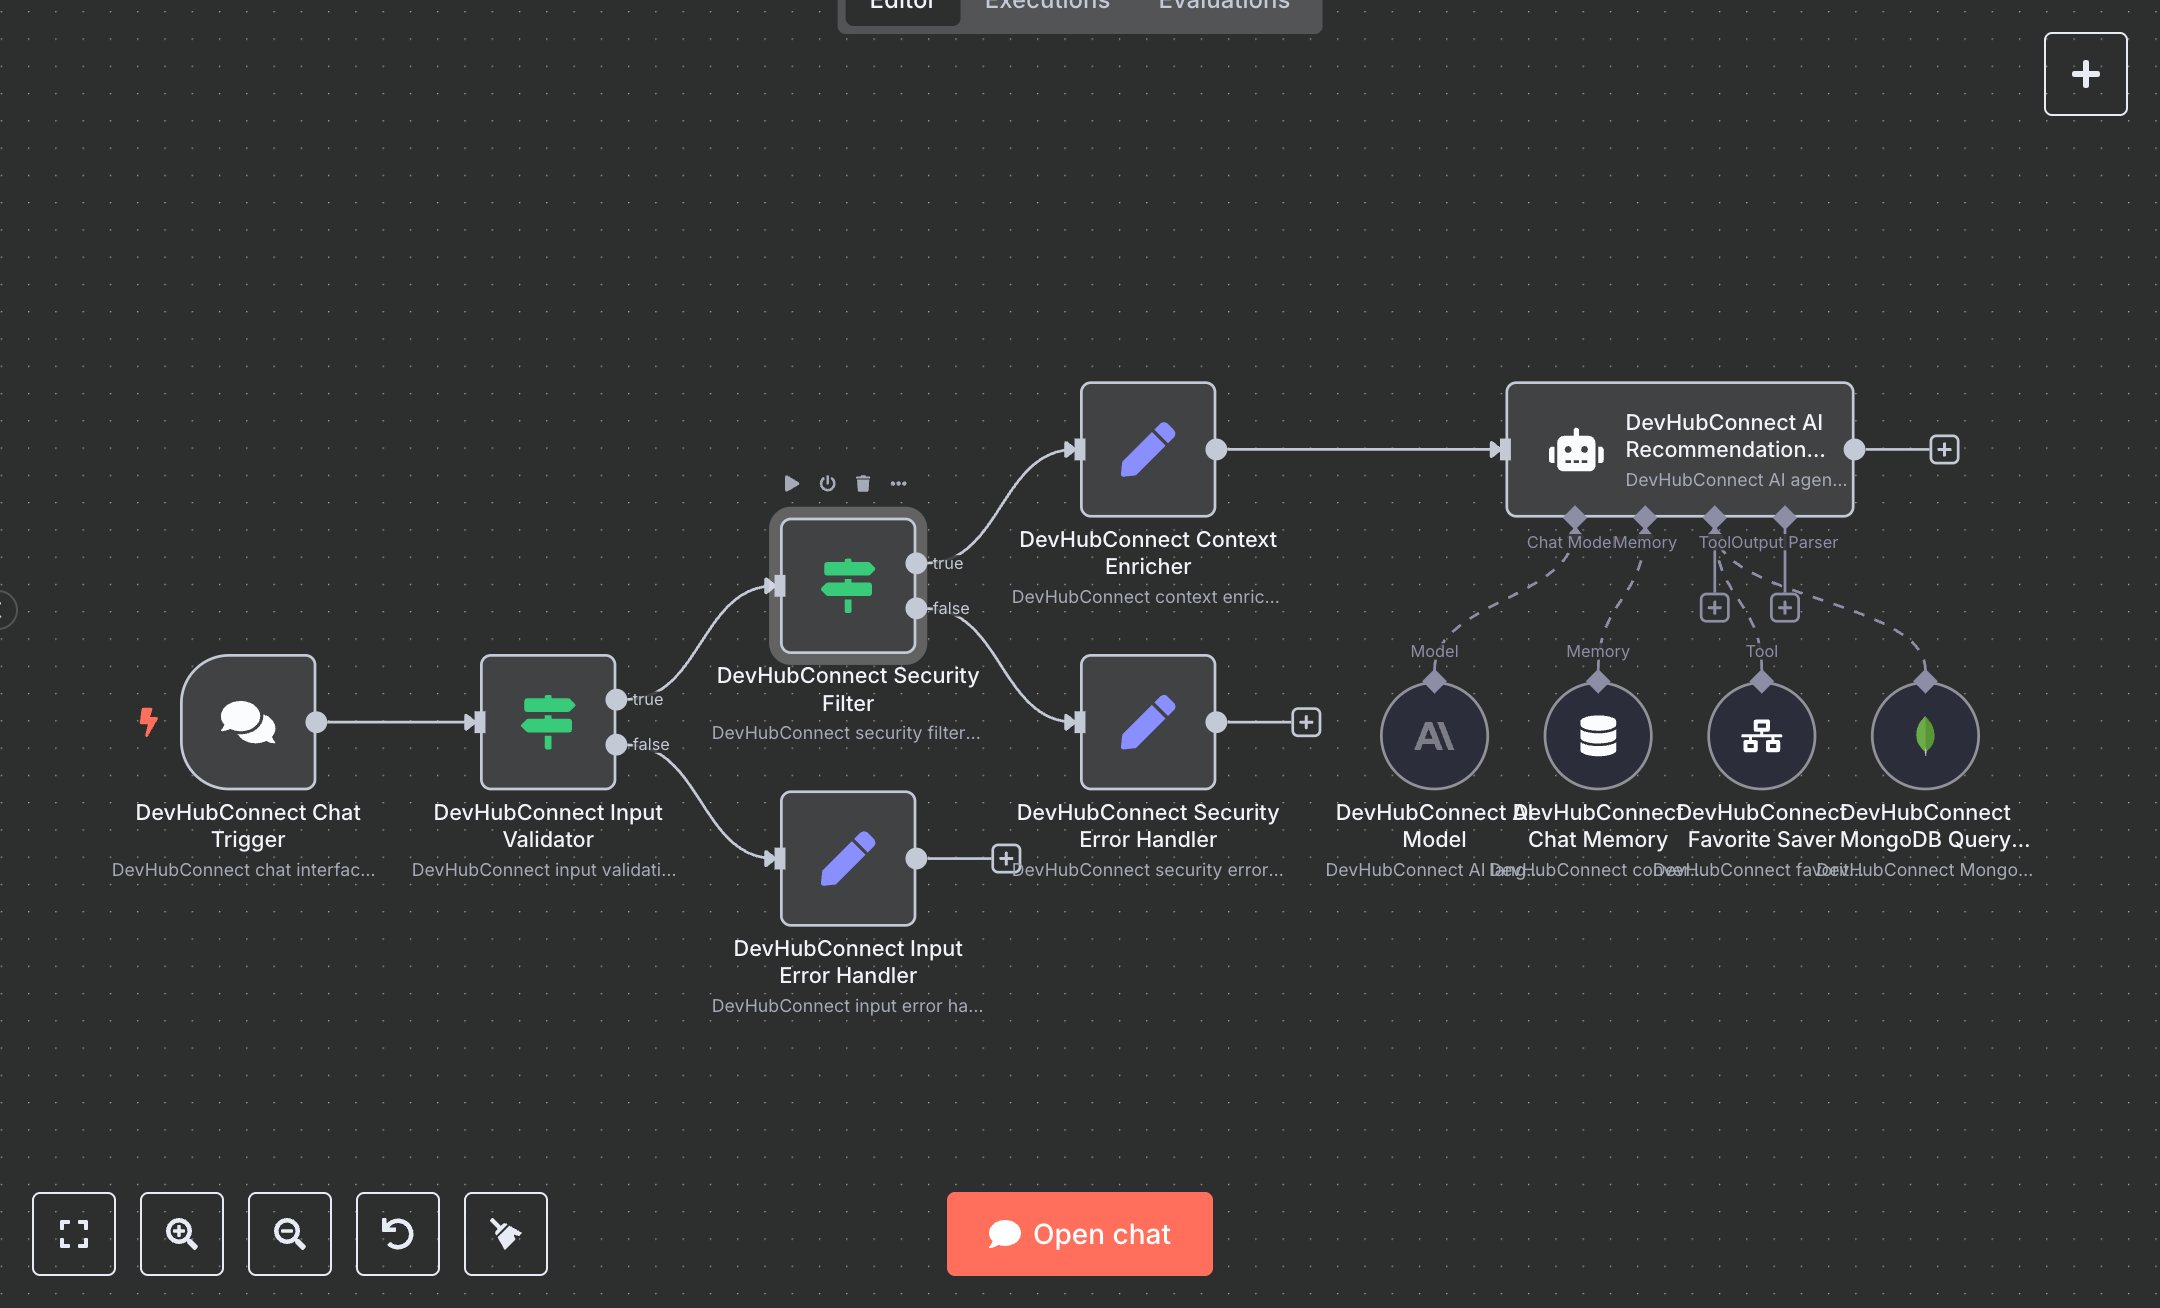
Task: Reset the canvas zoom with the curved arrow icon
Action: [x=398, y=1234]
